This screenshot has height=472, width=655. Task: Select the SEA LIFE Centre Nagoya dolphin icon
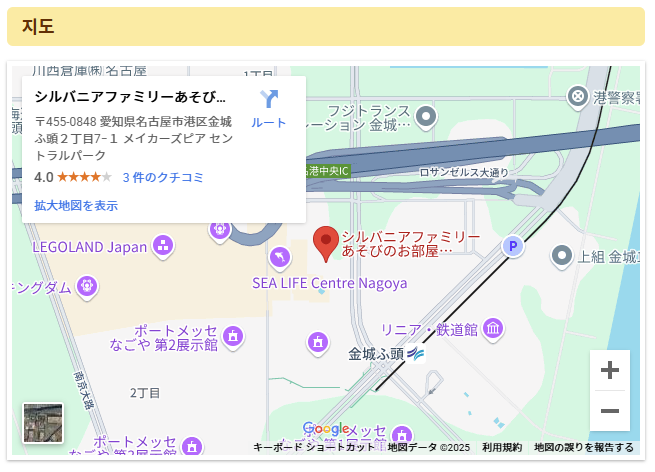pos(280,258)
